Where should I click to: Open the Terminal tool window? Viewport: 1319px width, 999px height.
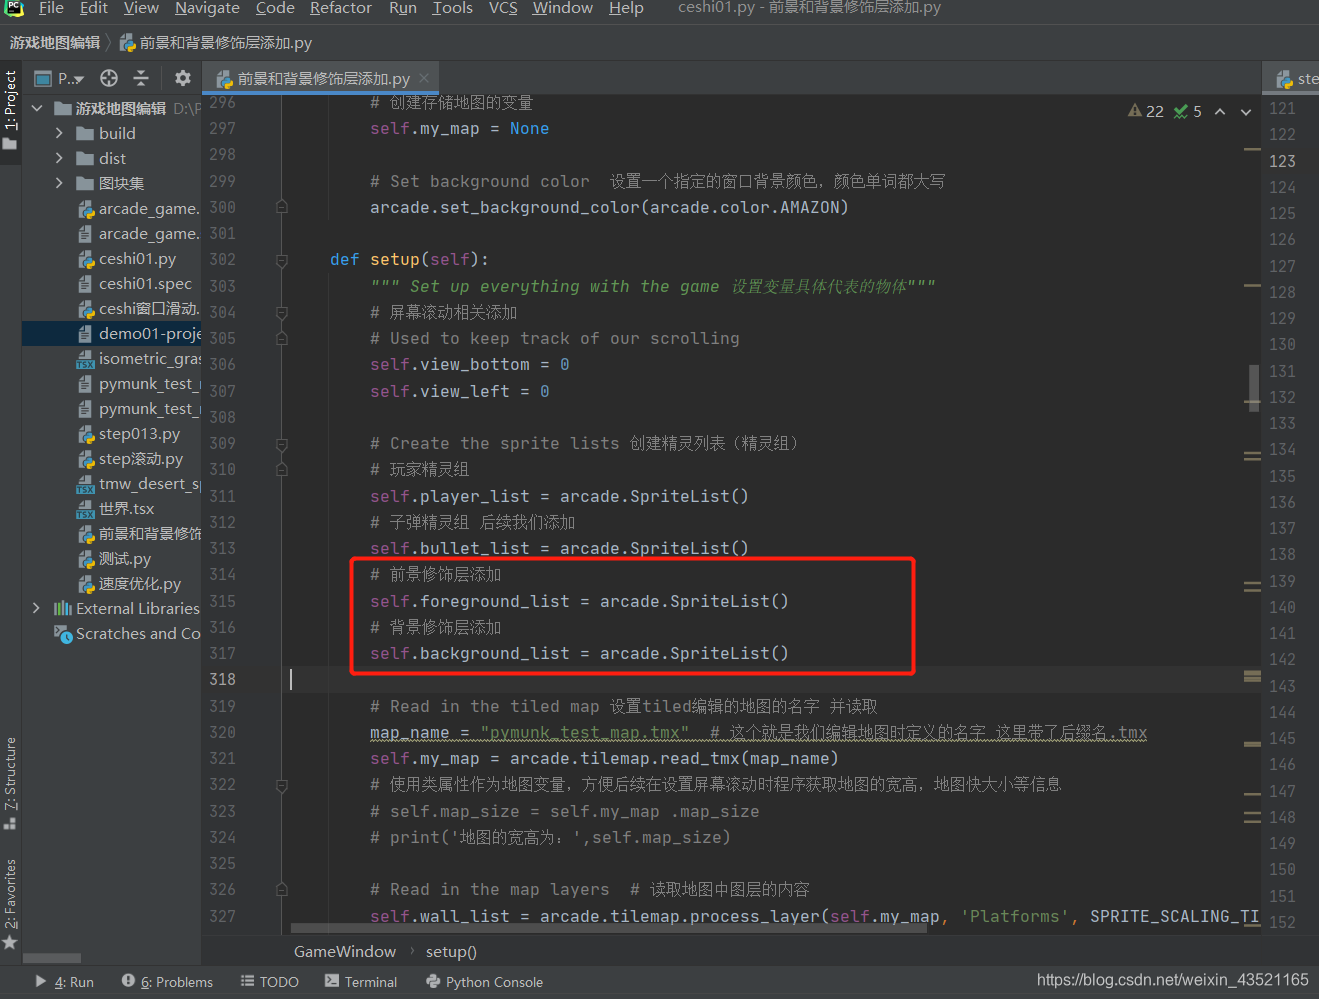tap(361, 982)
